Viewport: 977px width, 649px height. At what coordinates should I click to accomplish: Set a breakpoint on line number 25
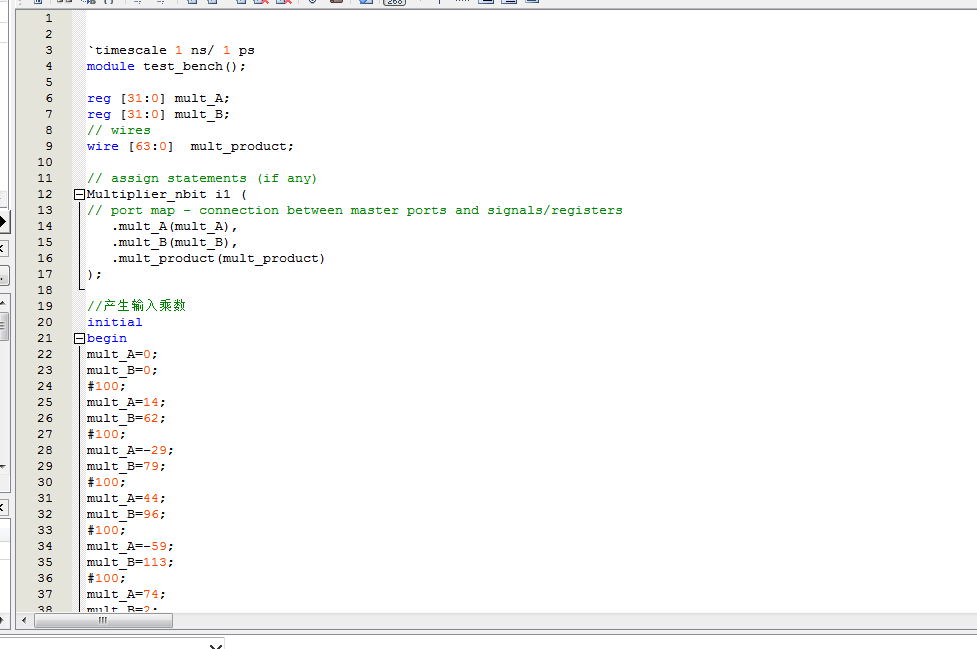[x=44, y=402]
